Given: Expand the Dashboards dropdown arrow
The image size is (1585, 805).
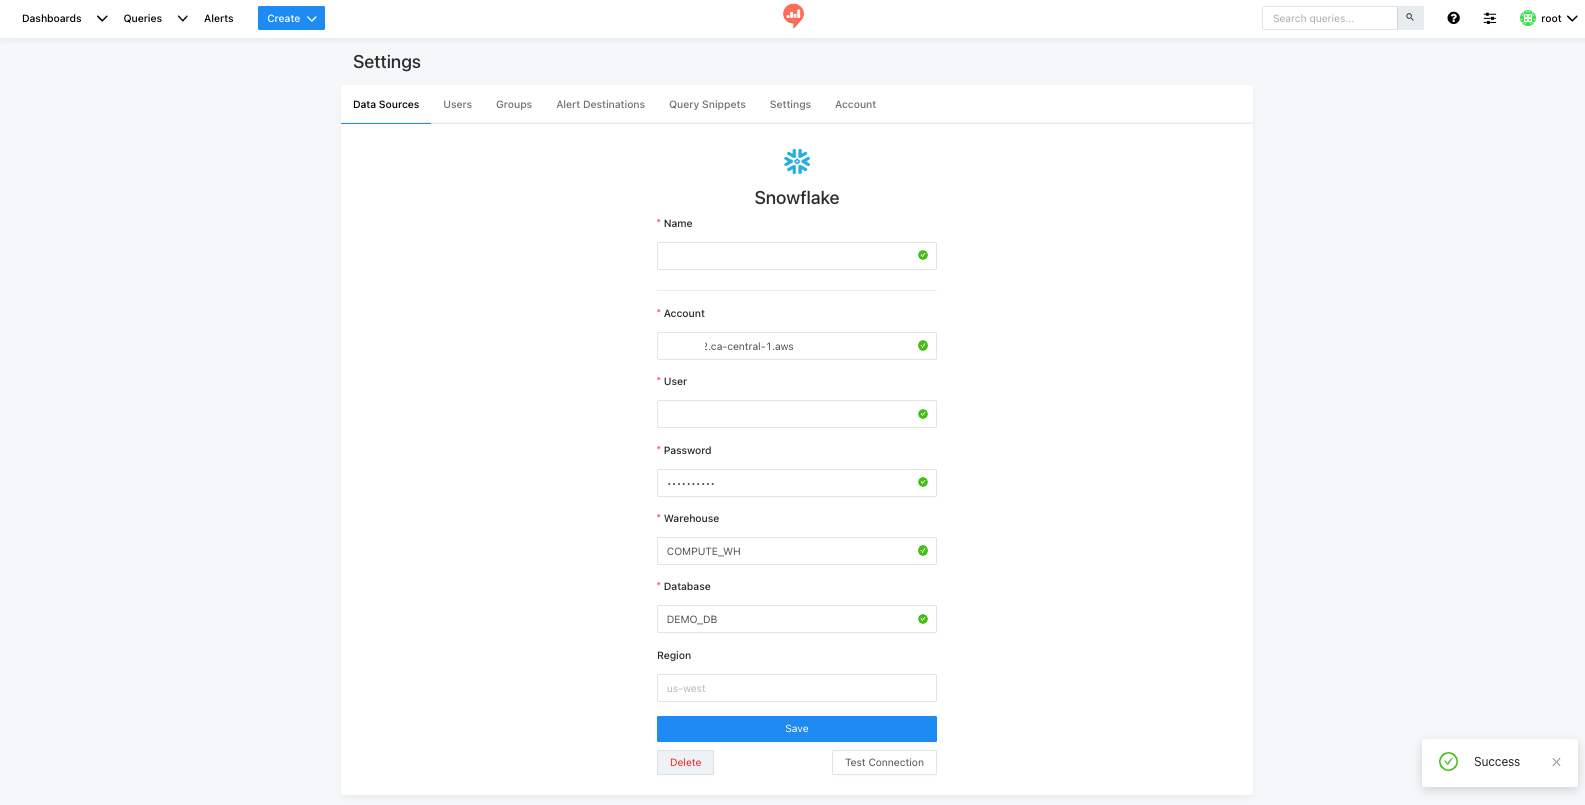Looking at the screenshot, I should click(x=102, y=18).
